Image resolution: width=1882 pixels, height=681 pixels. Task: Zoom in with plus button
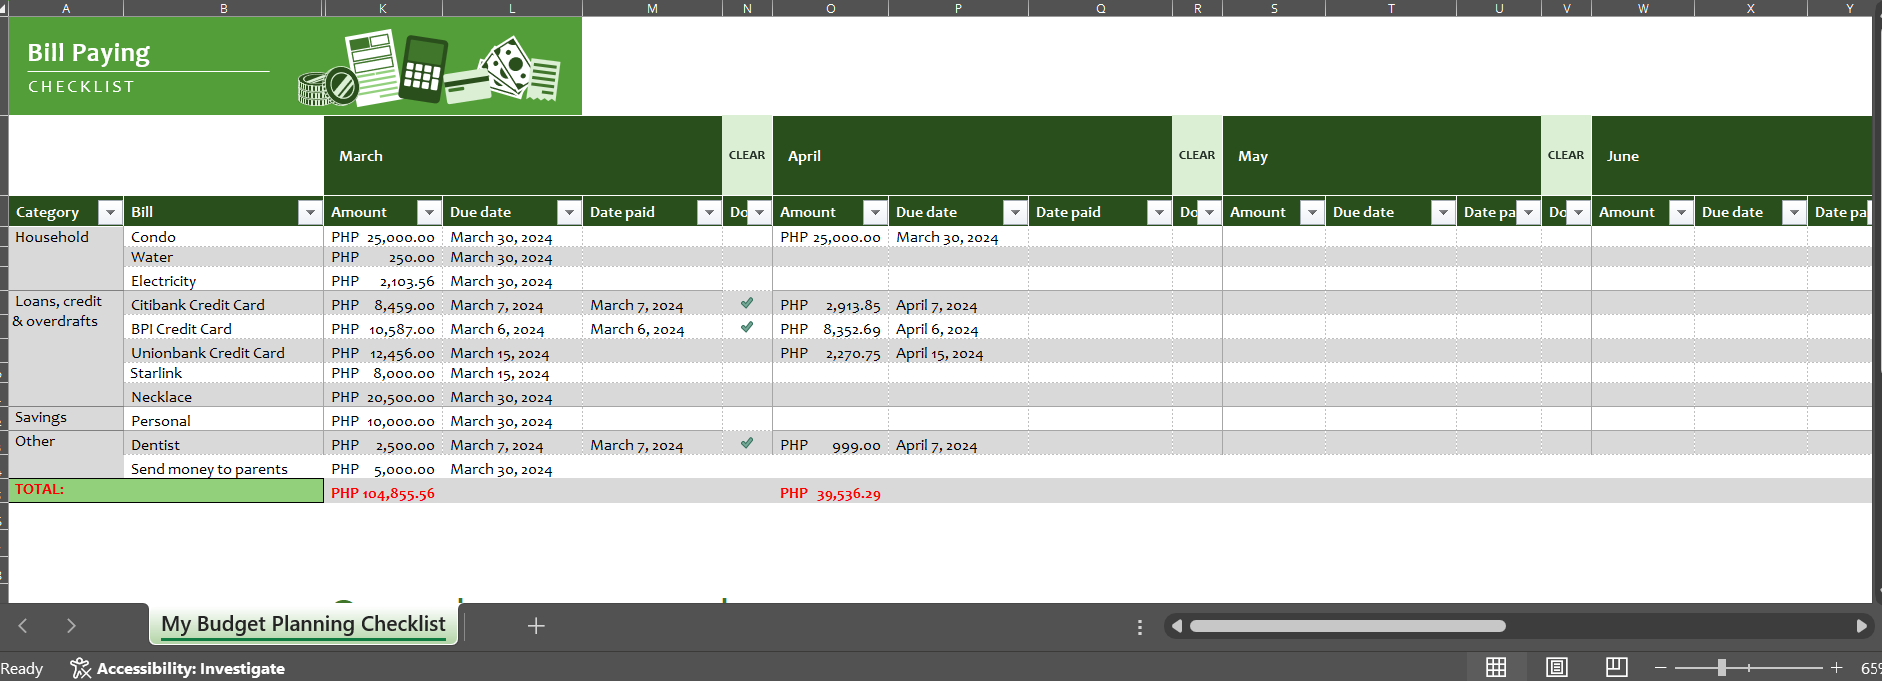[1837, 667]
